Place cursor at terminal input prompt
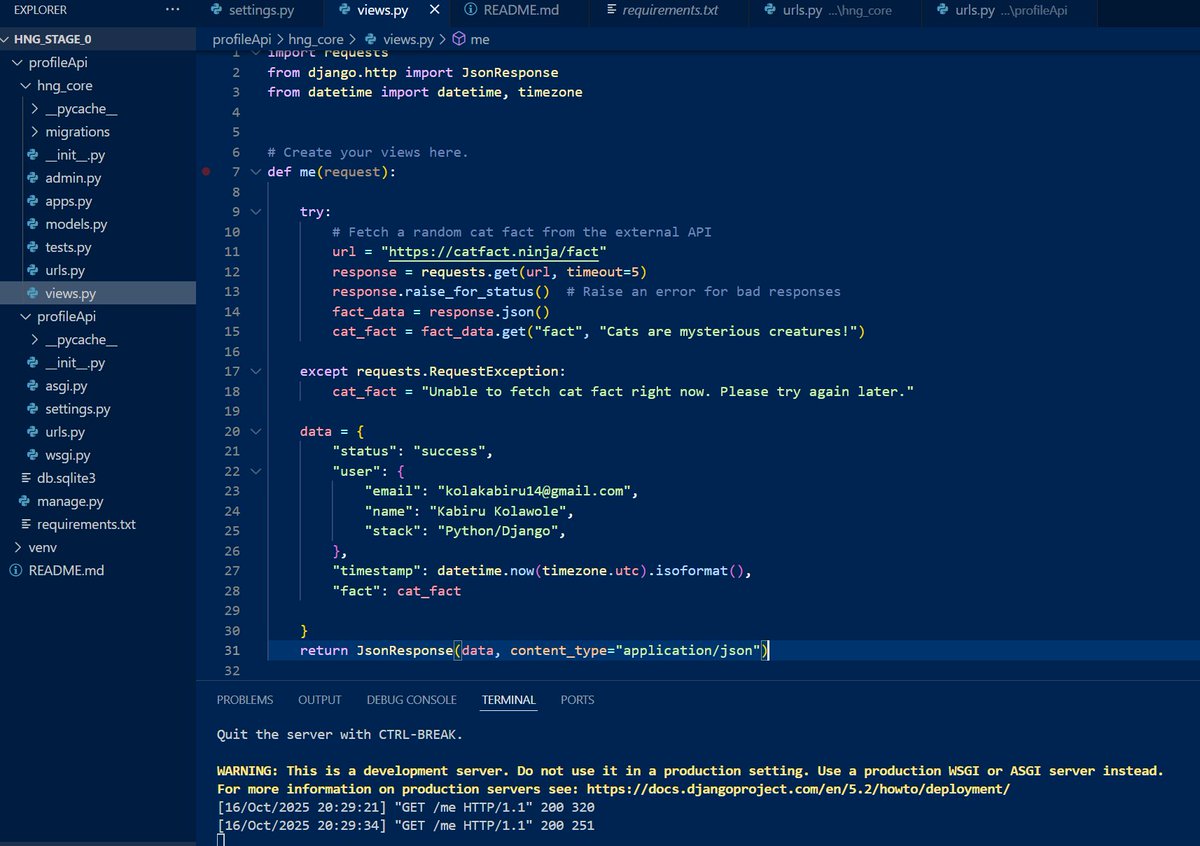1200x846 pixels. (x=222, y=839)
